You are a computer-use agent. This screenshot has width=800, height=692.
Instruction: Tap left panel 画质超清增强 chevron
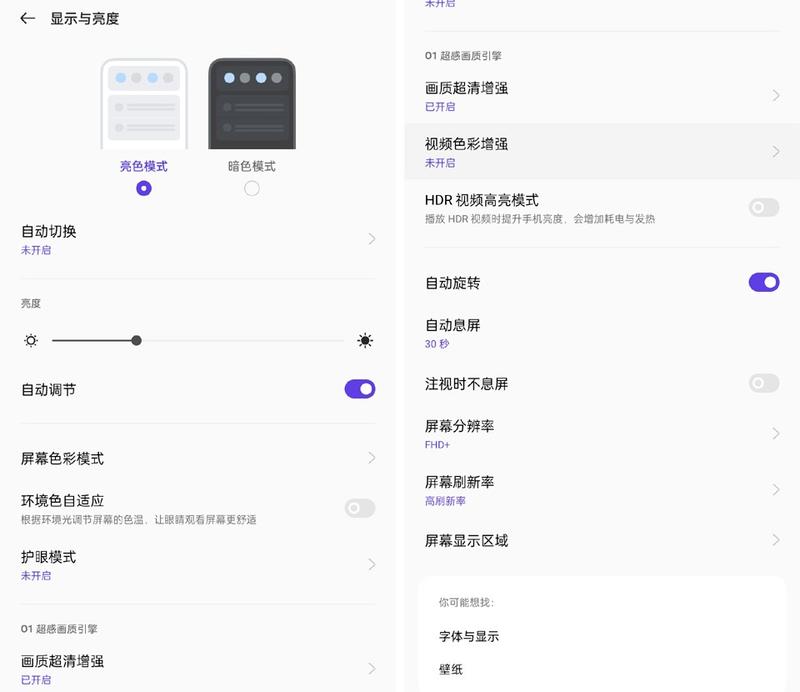[x=372, y=669]
